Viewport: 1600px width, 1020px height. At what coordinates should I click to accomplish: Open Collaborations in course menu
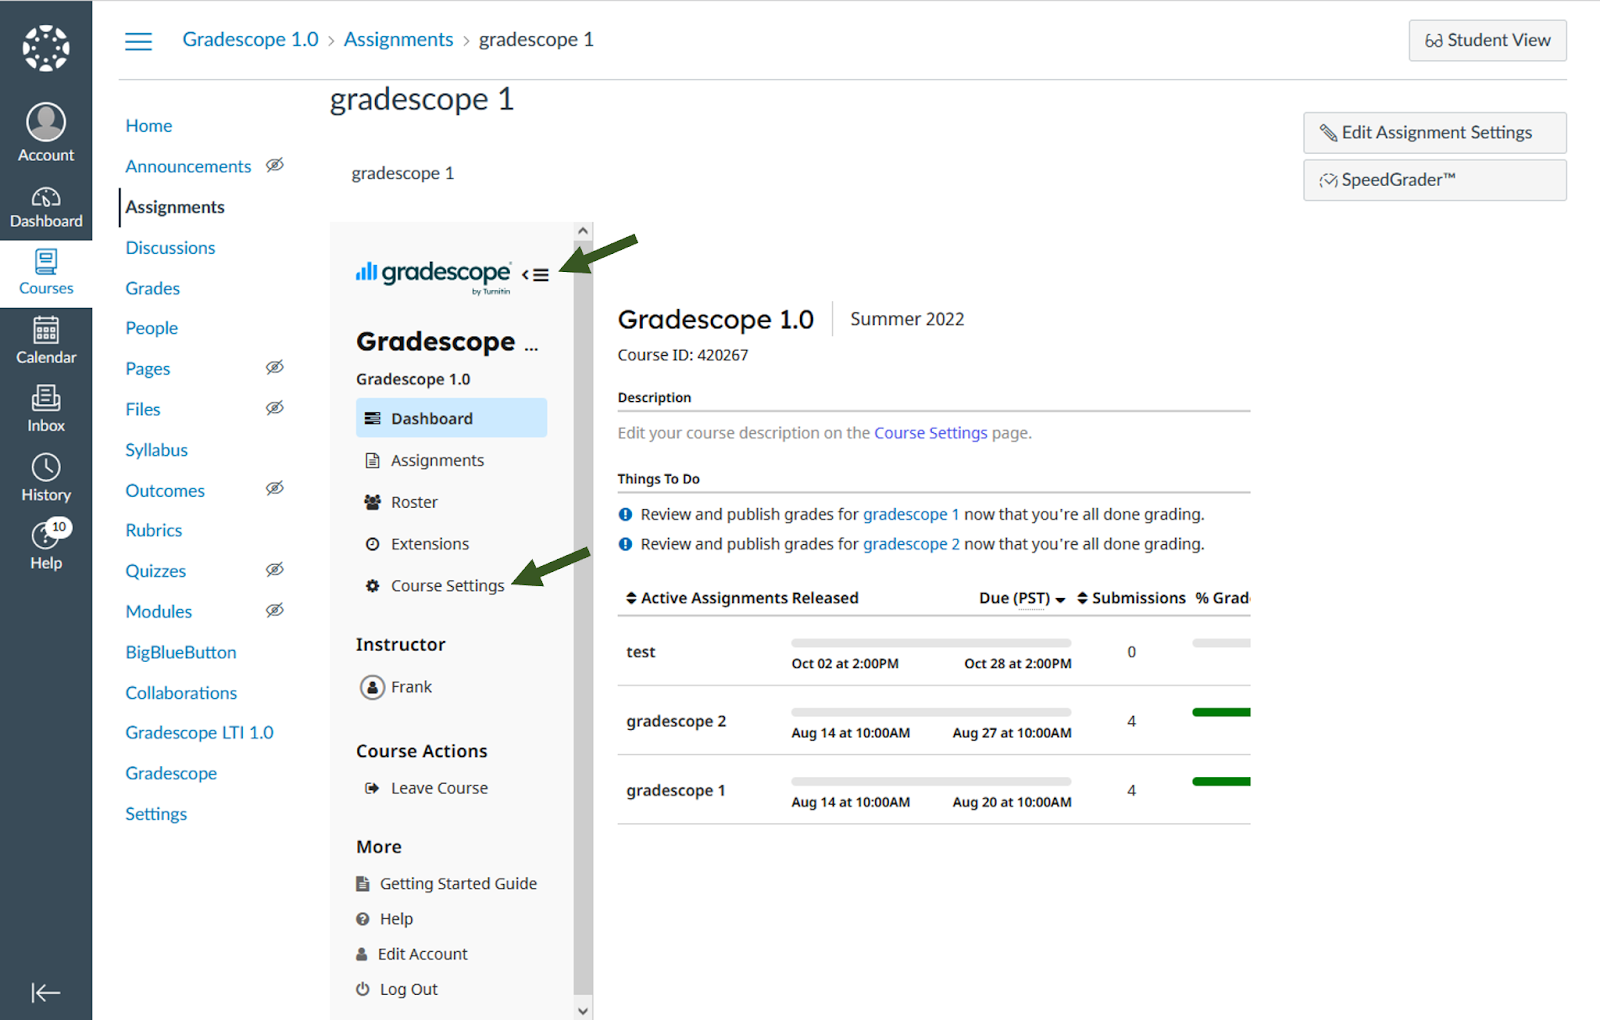(181, 693)
